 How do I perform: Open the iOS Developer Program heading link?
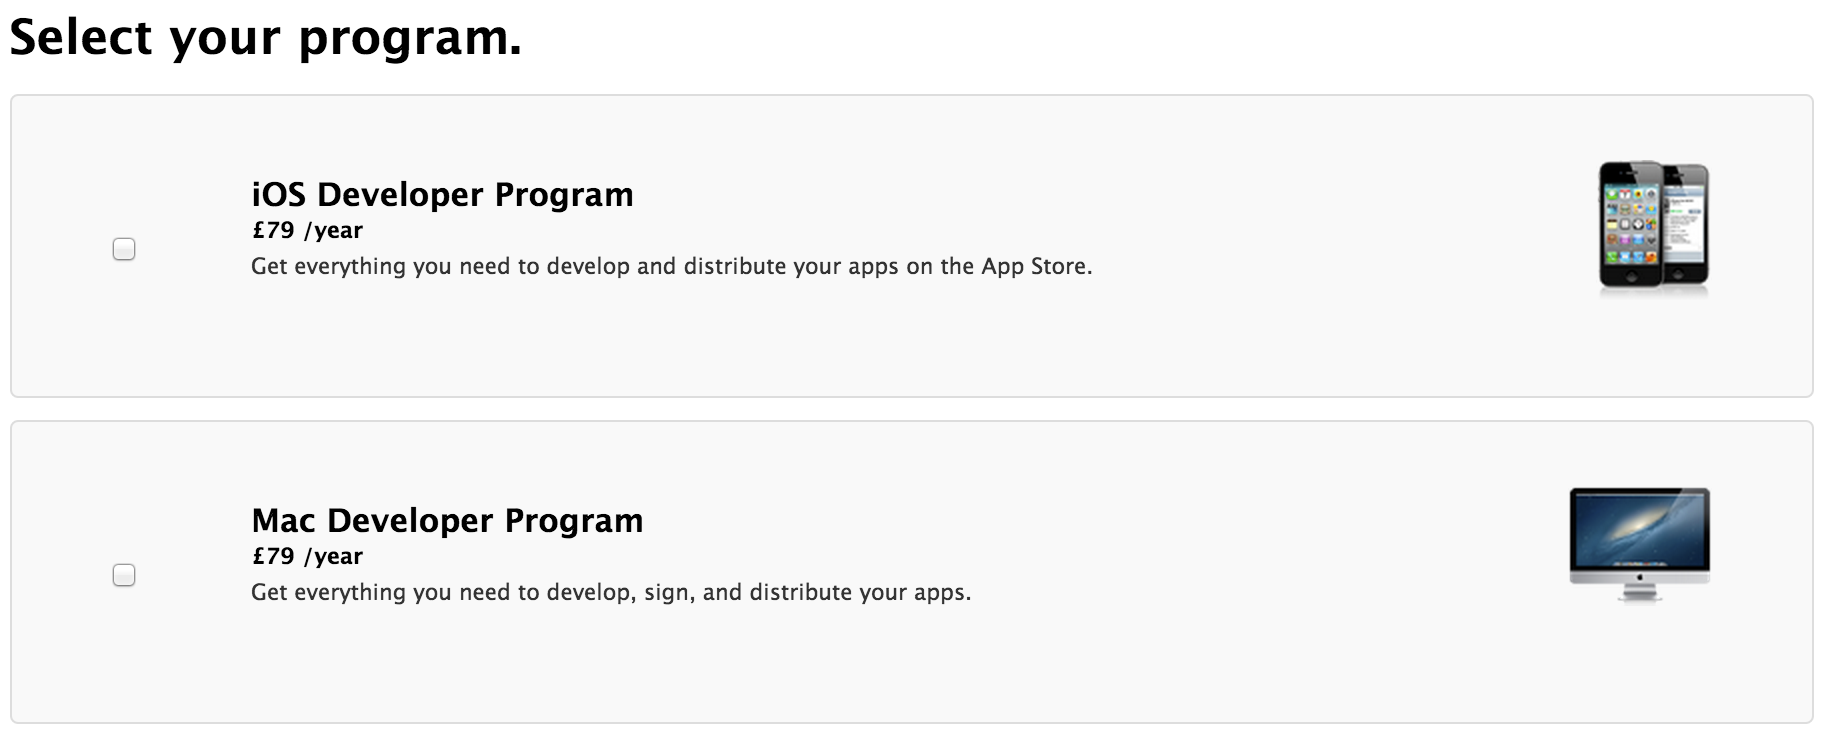point(443,195)
